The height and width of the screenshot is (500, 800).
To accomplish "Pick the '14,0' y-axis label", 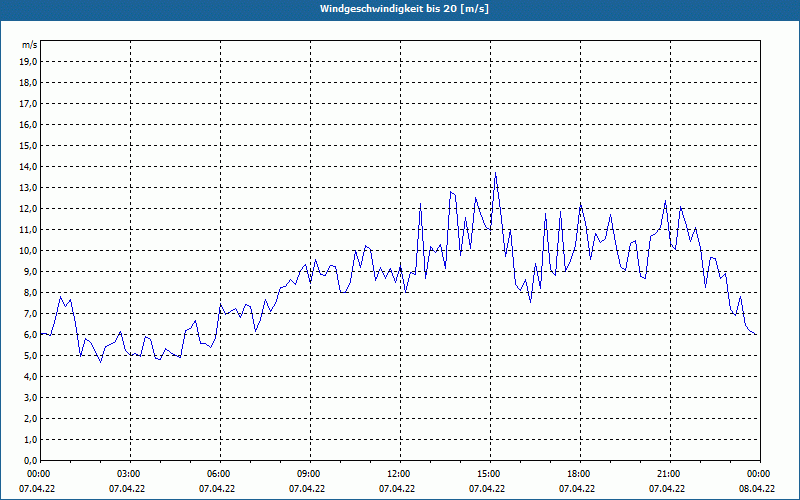I will click(29, 167).
